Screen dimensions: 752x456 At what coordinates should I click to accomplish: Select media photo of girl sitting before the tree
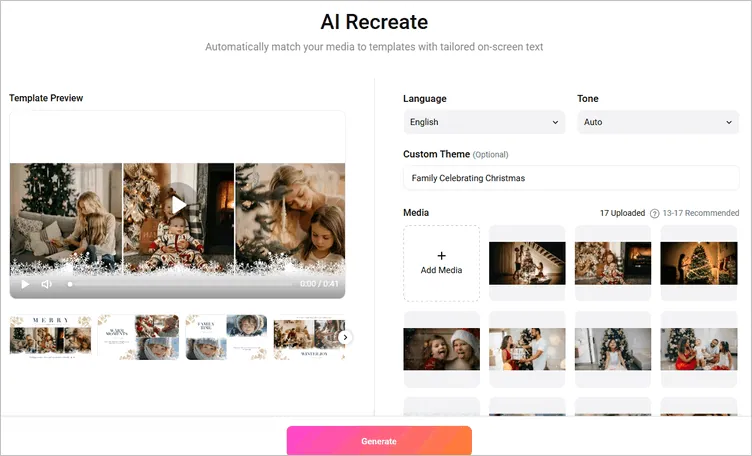click(613, 349)
